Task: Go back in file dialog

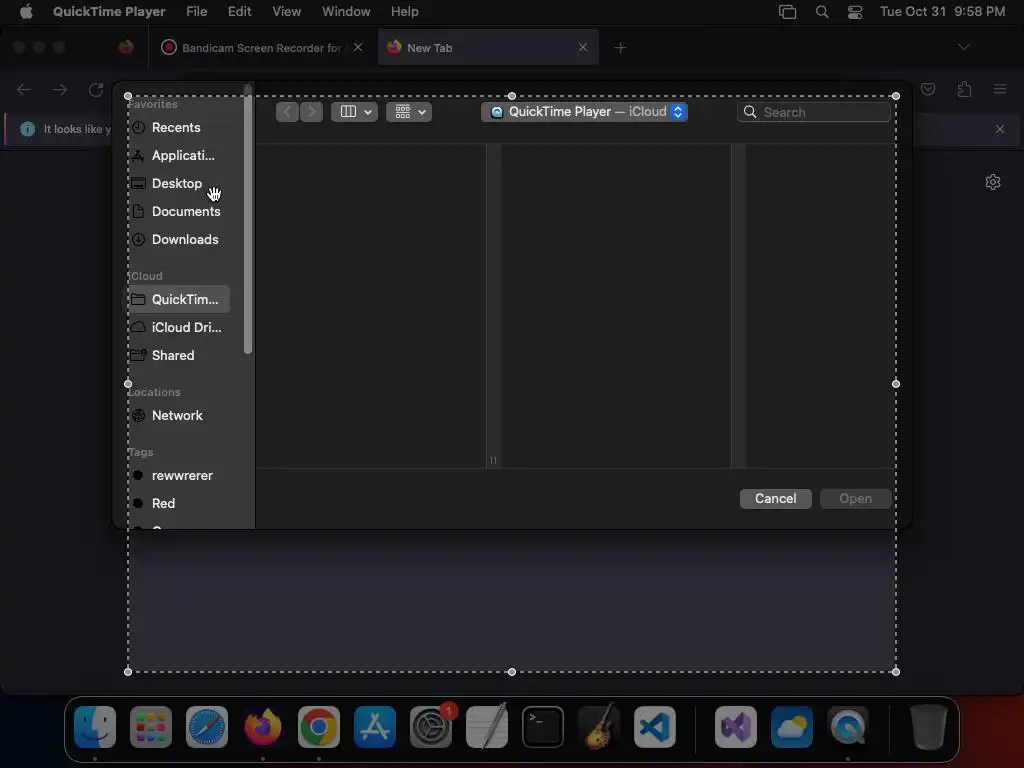Action: (287, 112)
